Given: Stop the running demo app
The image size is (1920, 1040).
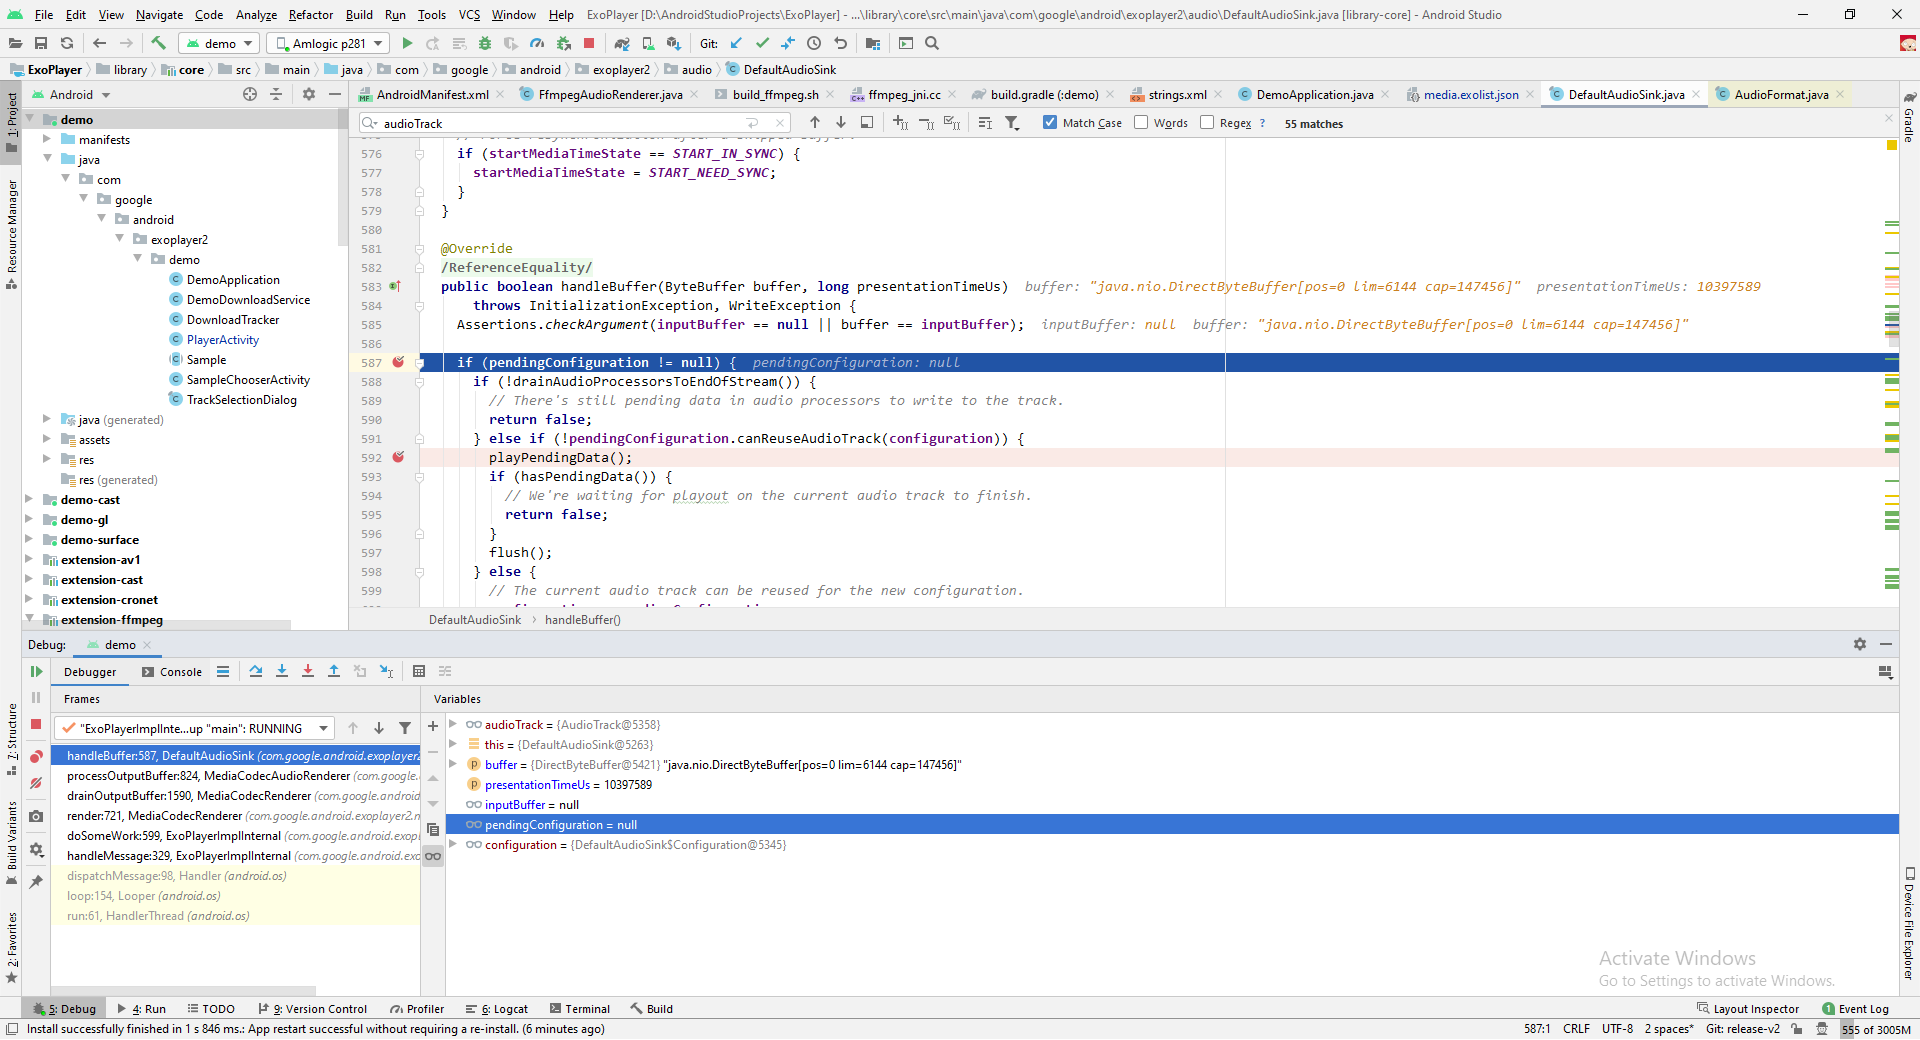Looking at the screenshot, I should [x=590, y=43].
